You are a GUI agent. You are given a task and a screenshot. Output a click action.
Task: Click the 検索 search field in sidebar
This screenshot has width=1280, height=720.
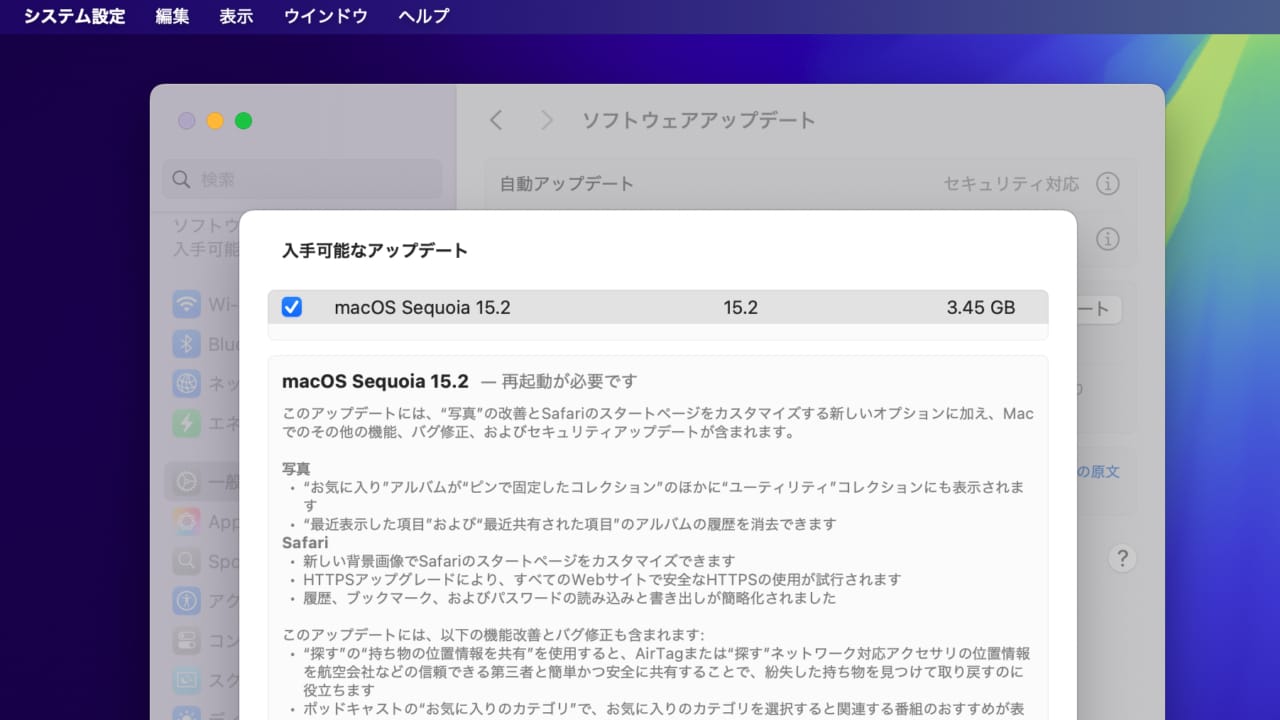(x=302, y=179)
